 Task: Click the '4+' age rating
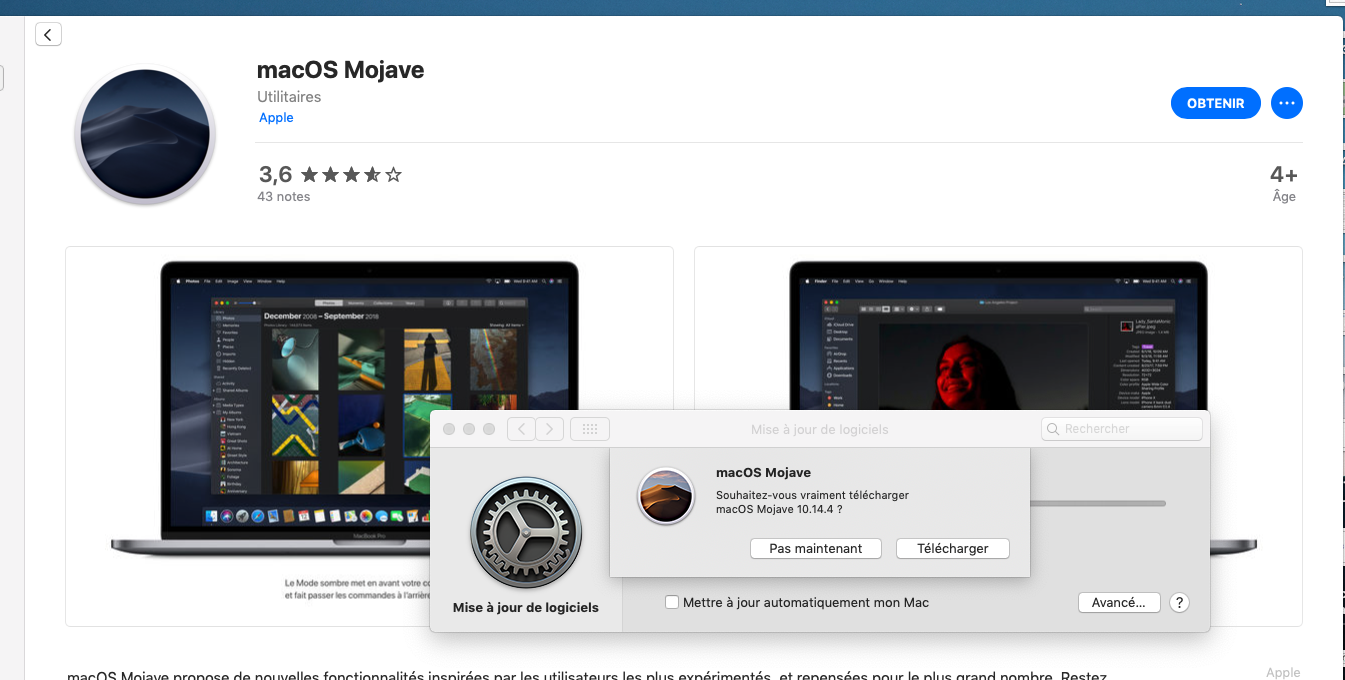(1284, 175)
